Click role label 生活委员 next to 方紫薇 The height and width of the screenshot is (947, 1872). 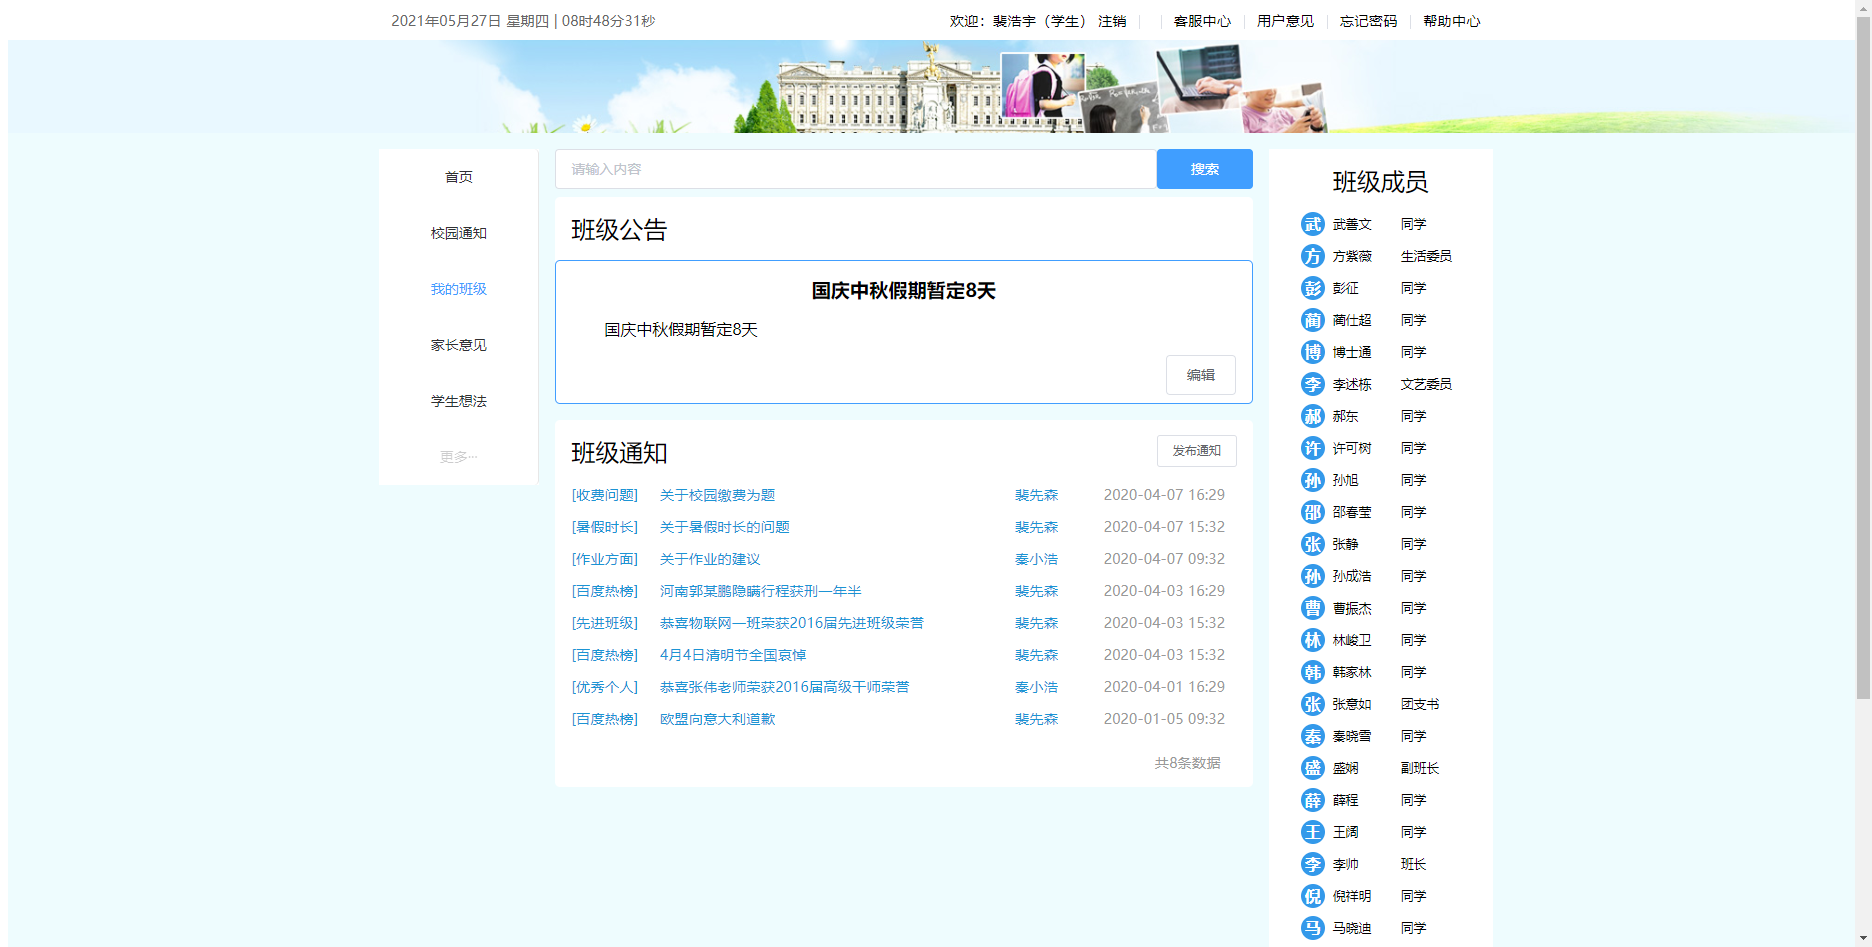(1425, 256)
